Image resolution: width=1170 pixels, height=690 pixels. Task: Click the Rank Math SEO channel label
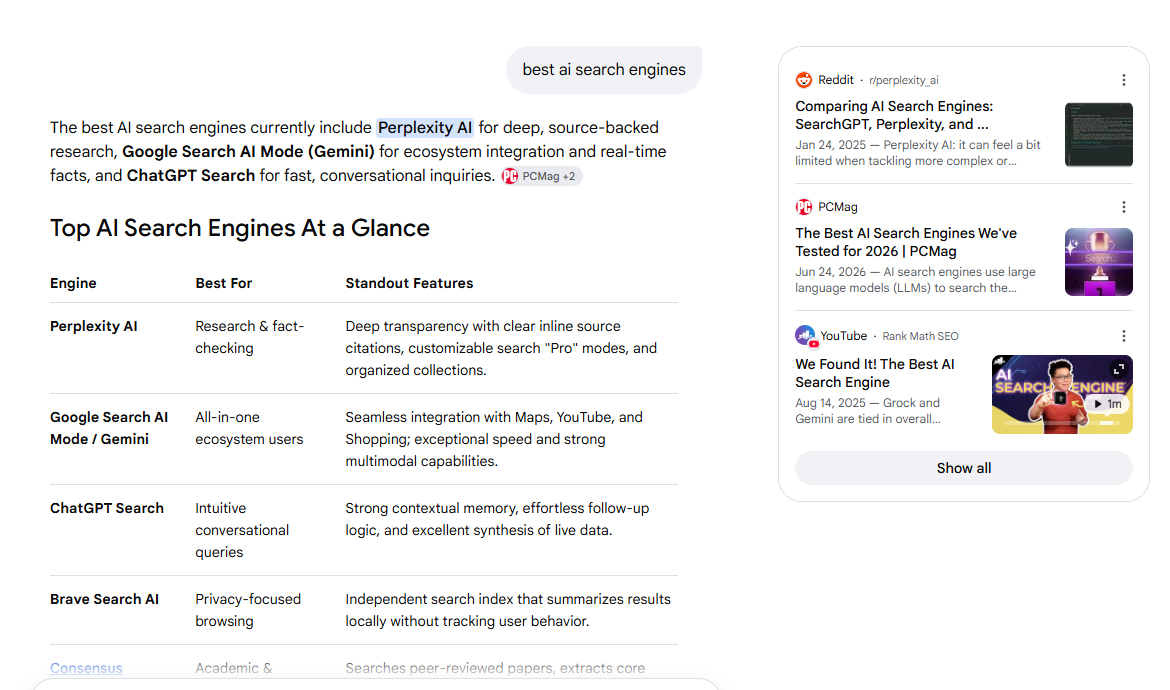point(920,336)
